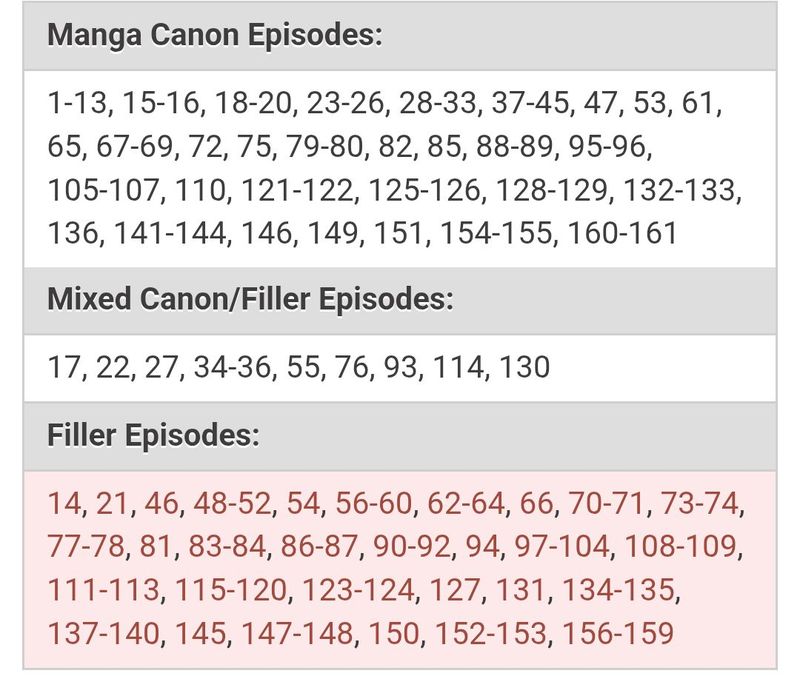The height and width of the screenshot is (676, 800).
Task: Open filler episodes 77-78 link
Action: point(85,546)
